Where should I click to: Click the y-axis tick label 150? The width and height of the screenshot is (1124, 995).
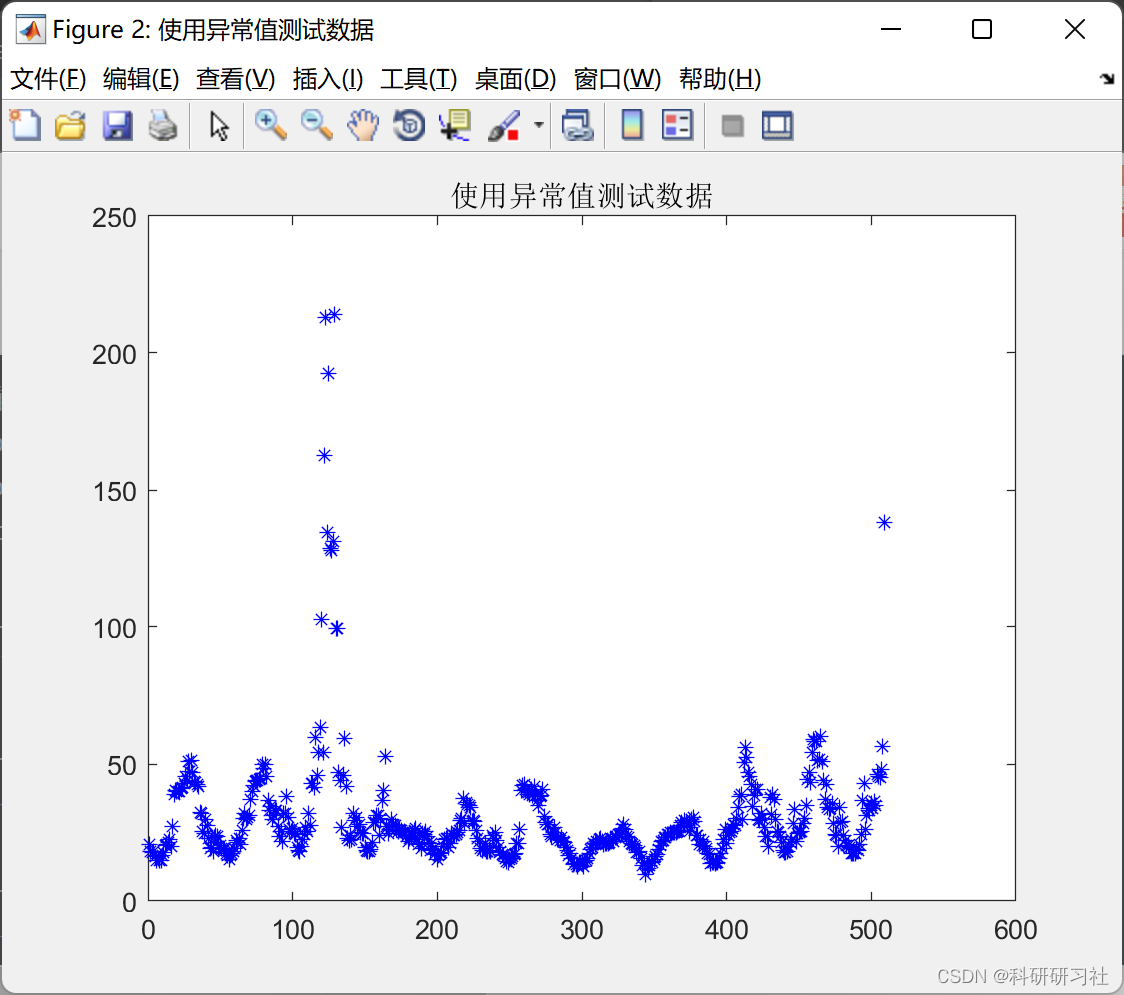point(114,492)
